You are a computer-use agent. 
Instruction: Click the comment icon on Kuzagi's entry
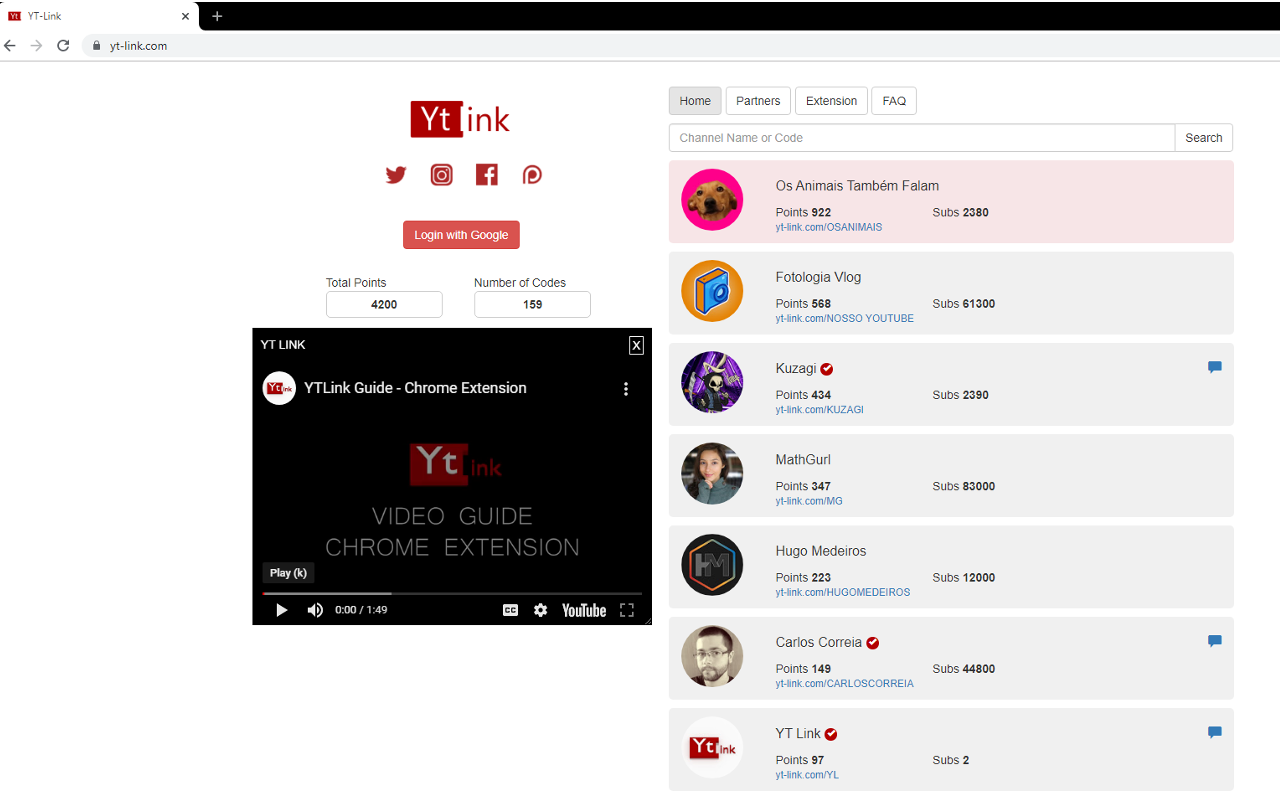1214,367
